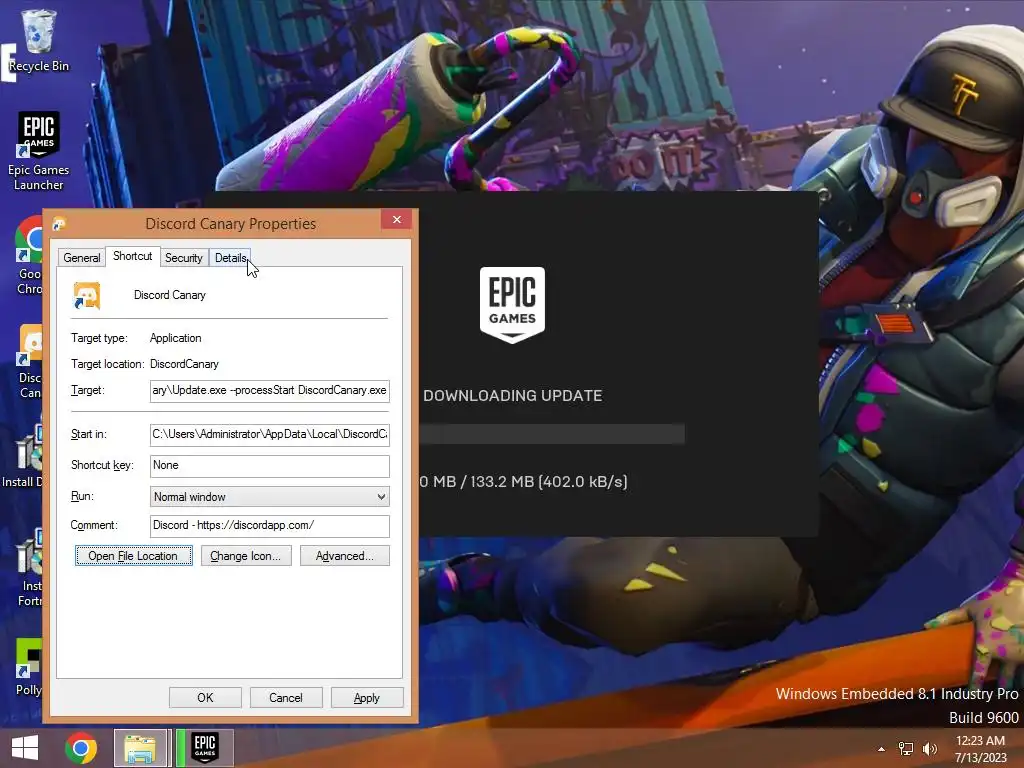Viewport: 1024px width, 768px height.
Task: Click in the Comment field
Action: pyautogui.click(x=270, y=526)
